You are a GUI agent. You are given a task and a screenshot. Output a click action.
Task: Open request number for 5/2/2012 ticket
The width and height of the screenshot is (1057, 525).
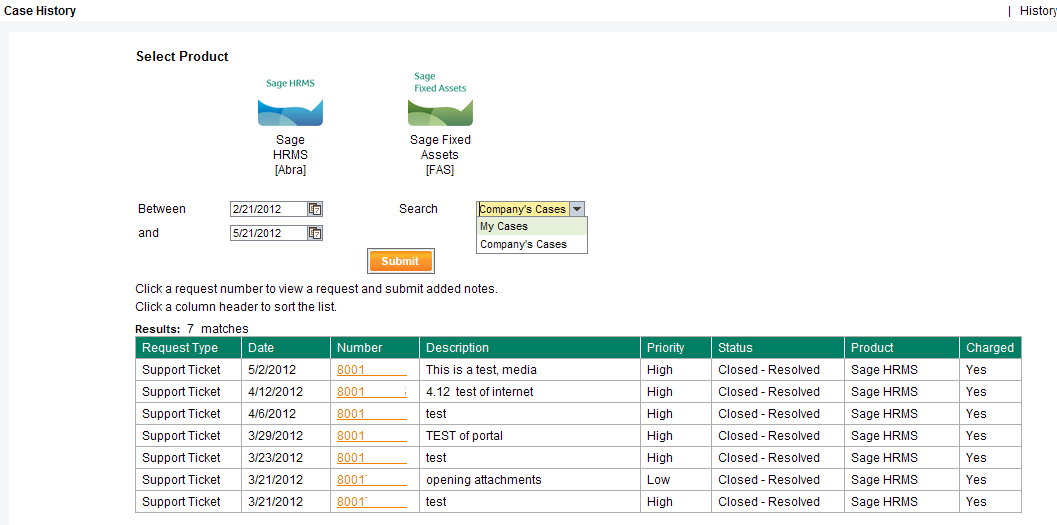click(x=351, y=370)
